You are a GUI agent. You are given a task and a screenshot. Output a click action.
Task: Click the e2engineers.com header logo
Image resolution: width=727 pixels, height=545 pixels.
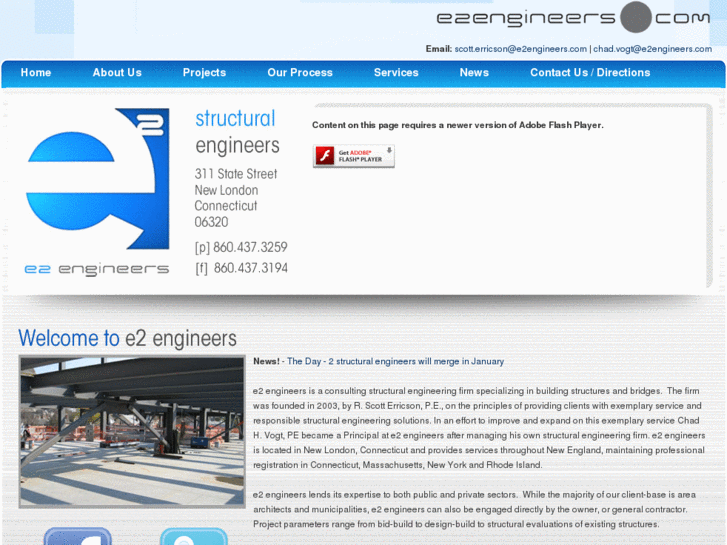point(573,18)
